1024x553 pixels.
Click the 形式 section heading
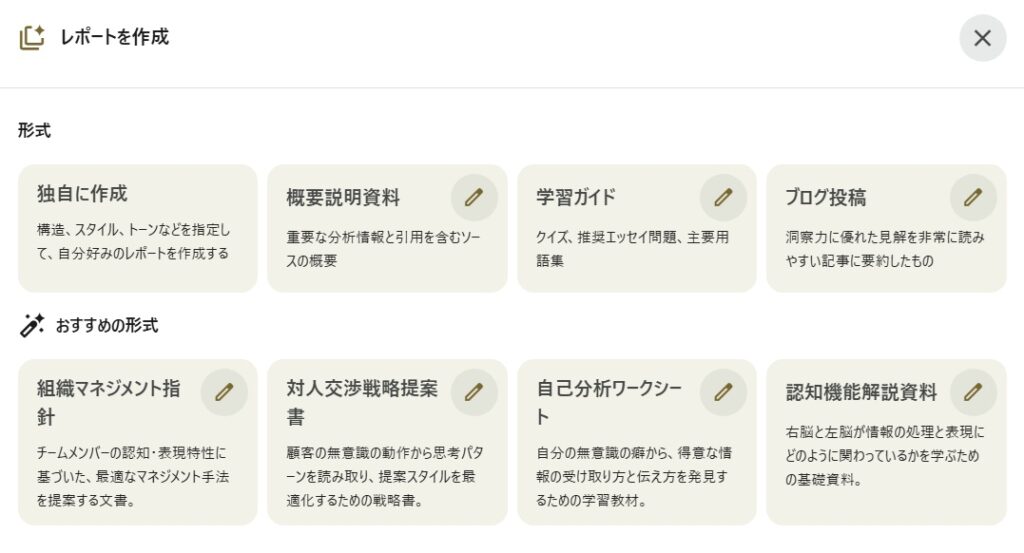(34, 130)
